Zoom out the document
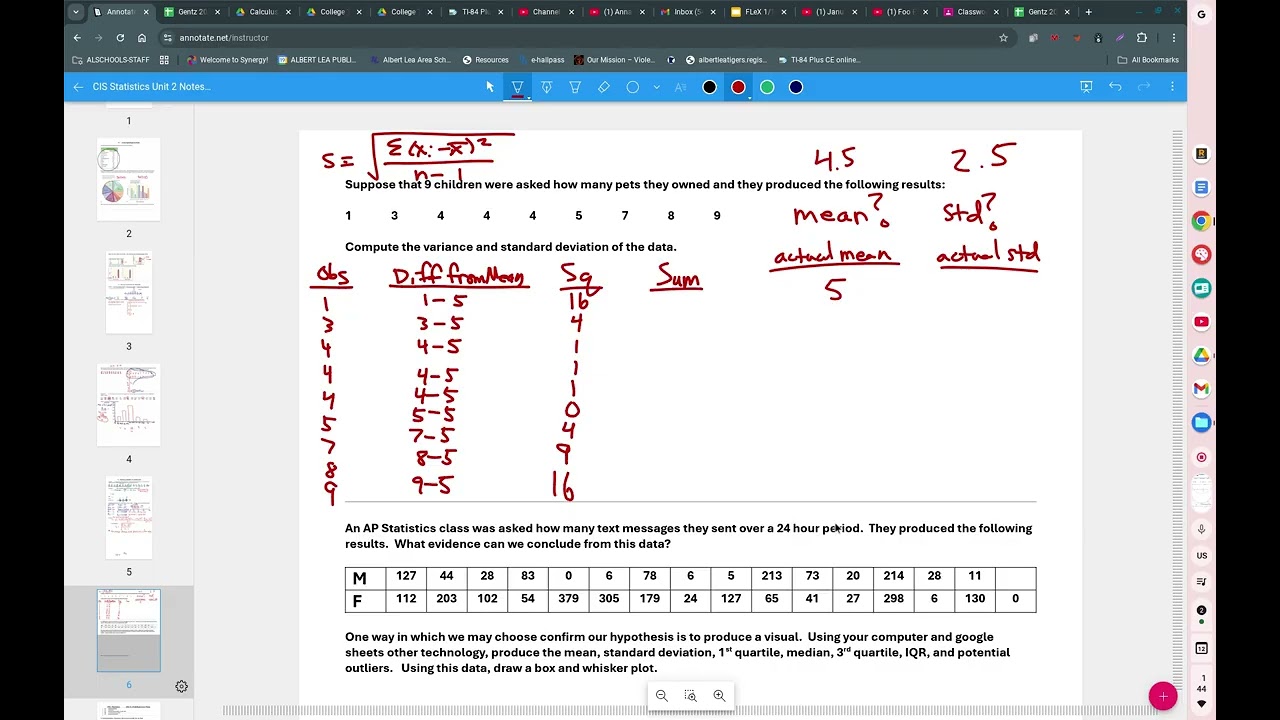This screenshot has height=720, width=1280. pyautogui.click(x=661, y=696)
